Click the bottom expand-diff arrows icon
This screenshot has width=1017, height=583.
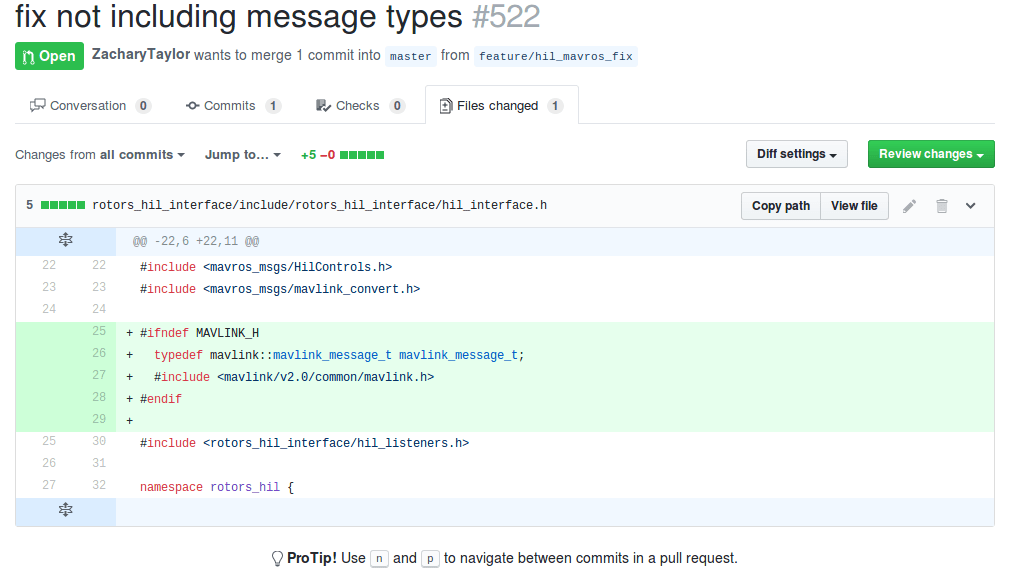click(x=66, y=510)
